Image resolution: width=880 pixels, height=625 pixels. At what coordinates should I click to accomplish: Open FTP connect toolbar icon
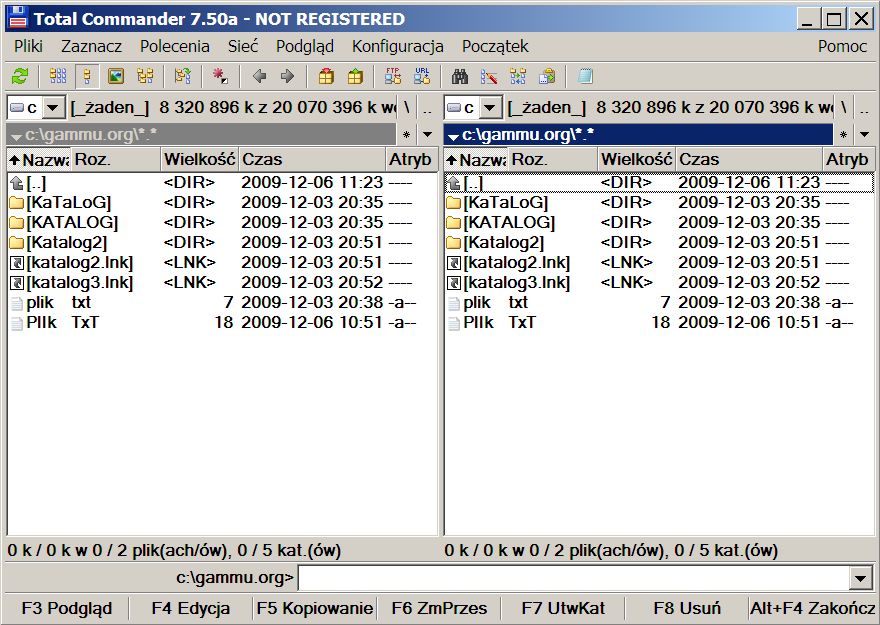pos(393,76)
